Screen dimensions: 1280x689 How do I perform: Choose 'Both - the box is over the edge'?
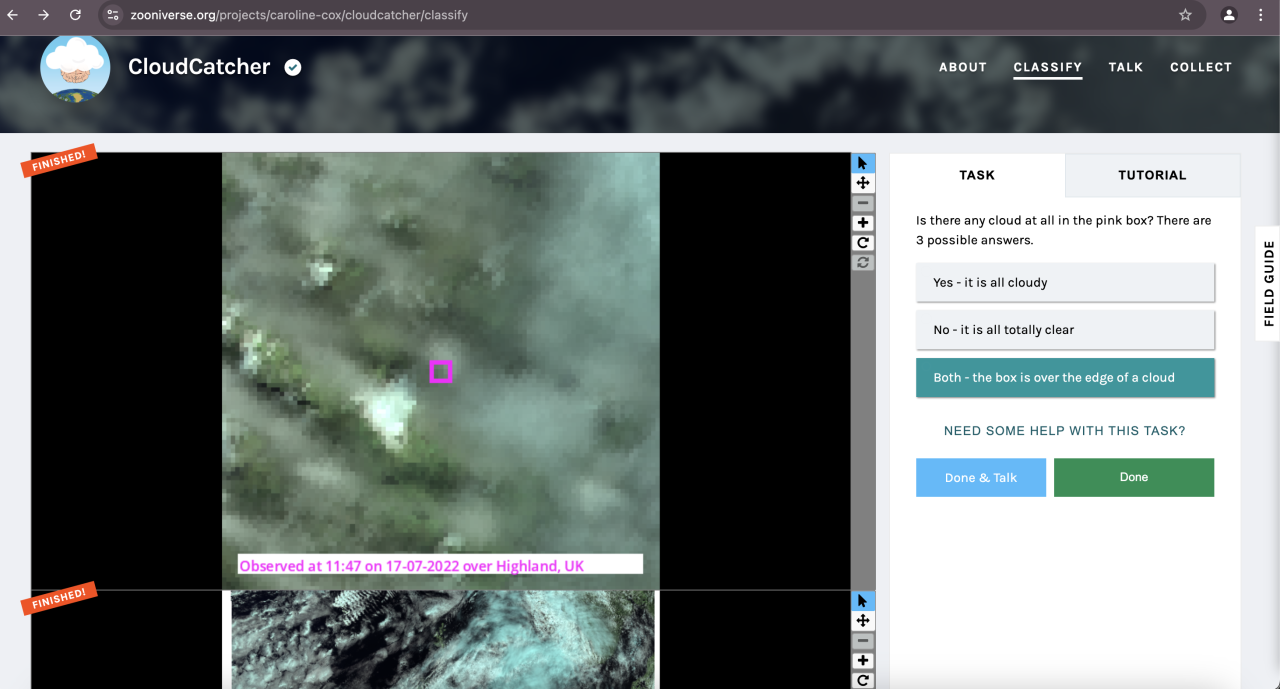point(1065,378)
